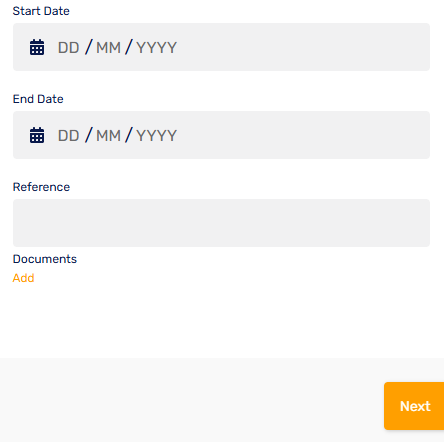The image size is (444, 442).
Task: Select the YYYY segment of Start Date
Action: tap(156, 47)
